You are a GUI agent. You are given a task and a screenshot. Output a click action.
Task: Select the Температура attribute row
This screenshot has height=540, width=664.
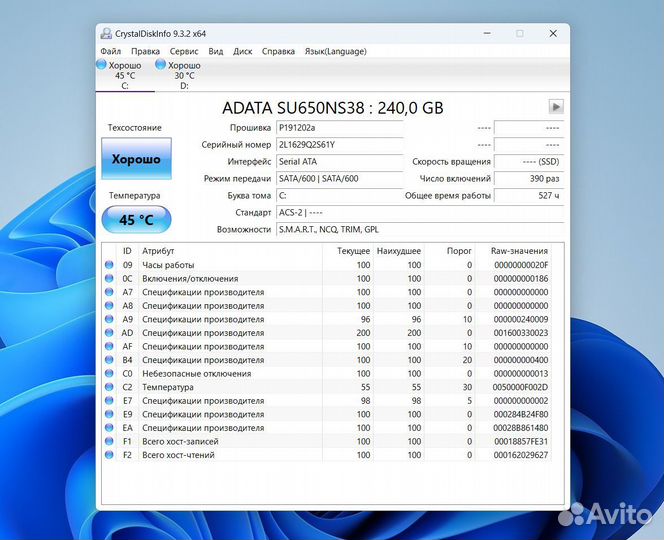[327, 387]
